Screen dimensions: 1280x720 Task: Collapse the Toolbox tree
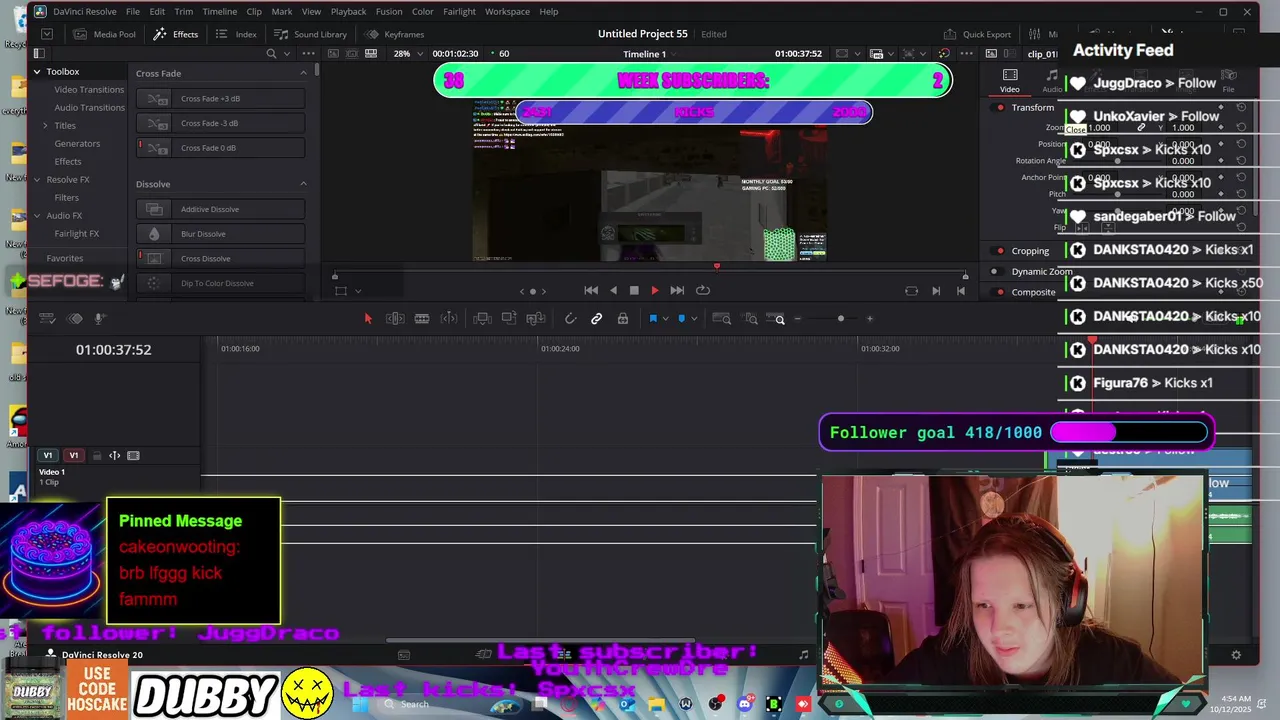(x=37, y=72)
